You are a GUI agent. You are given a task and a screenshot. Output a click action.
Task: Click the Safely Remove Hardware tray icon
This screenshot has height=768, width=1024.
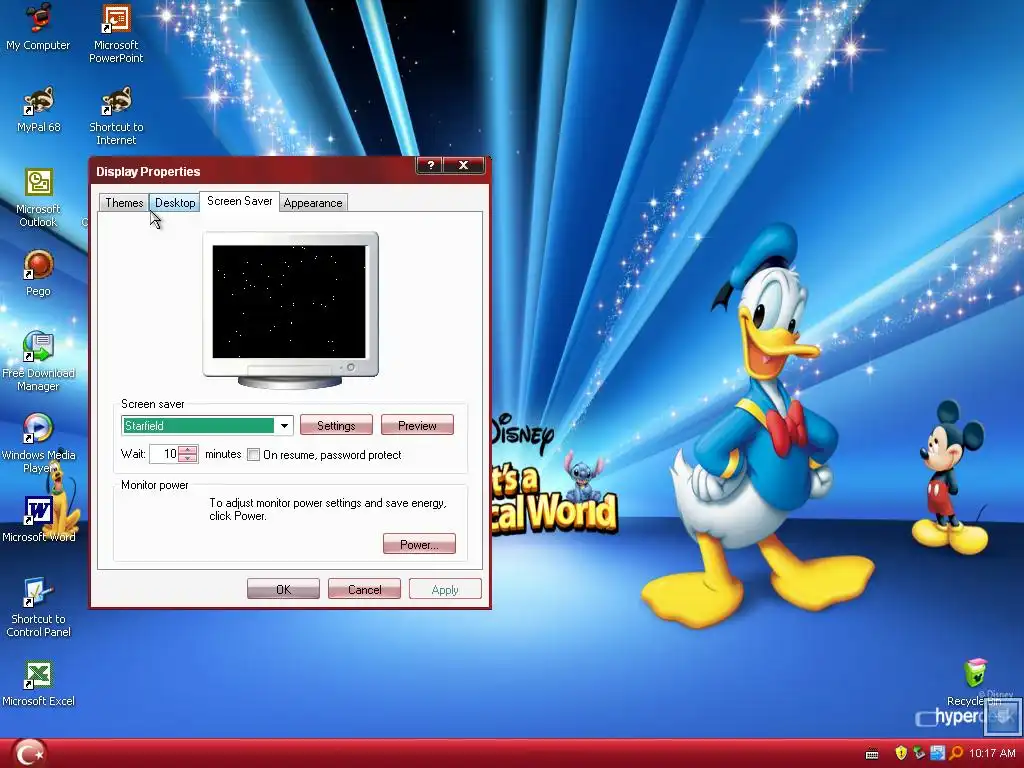coord(920,753)
